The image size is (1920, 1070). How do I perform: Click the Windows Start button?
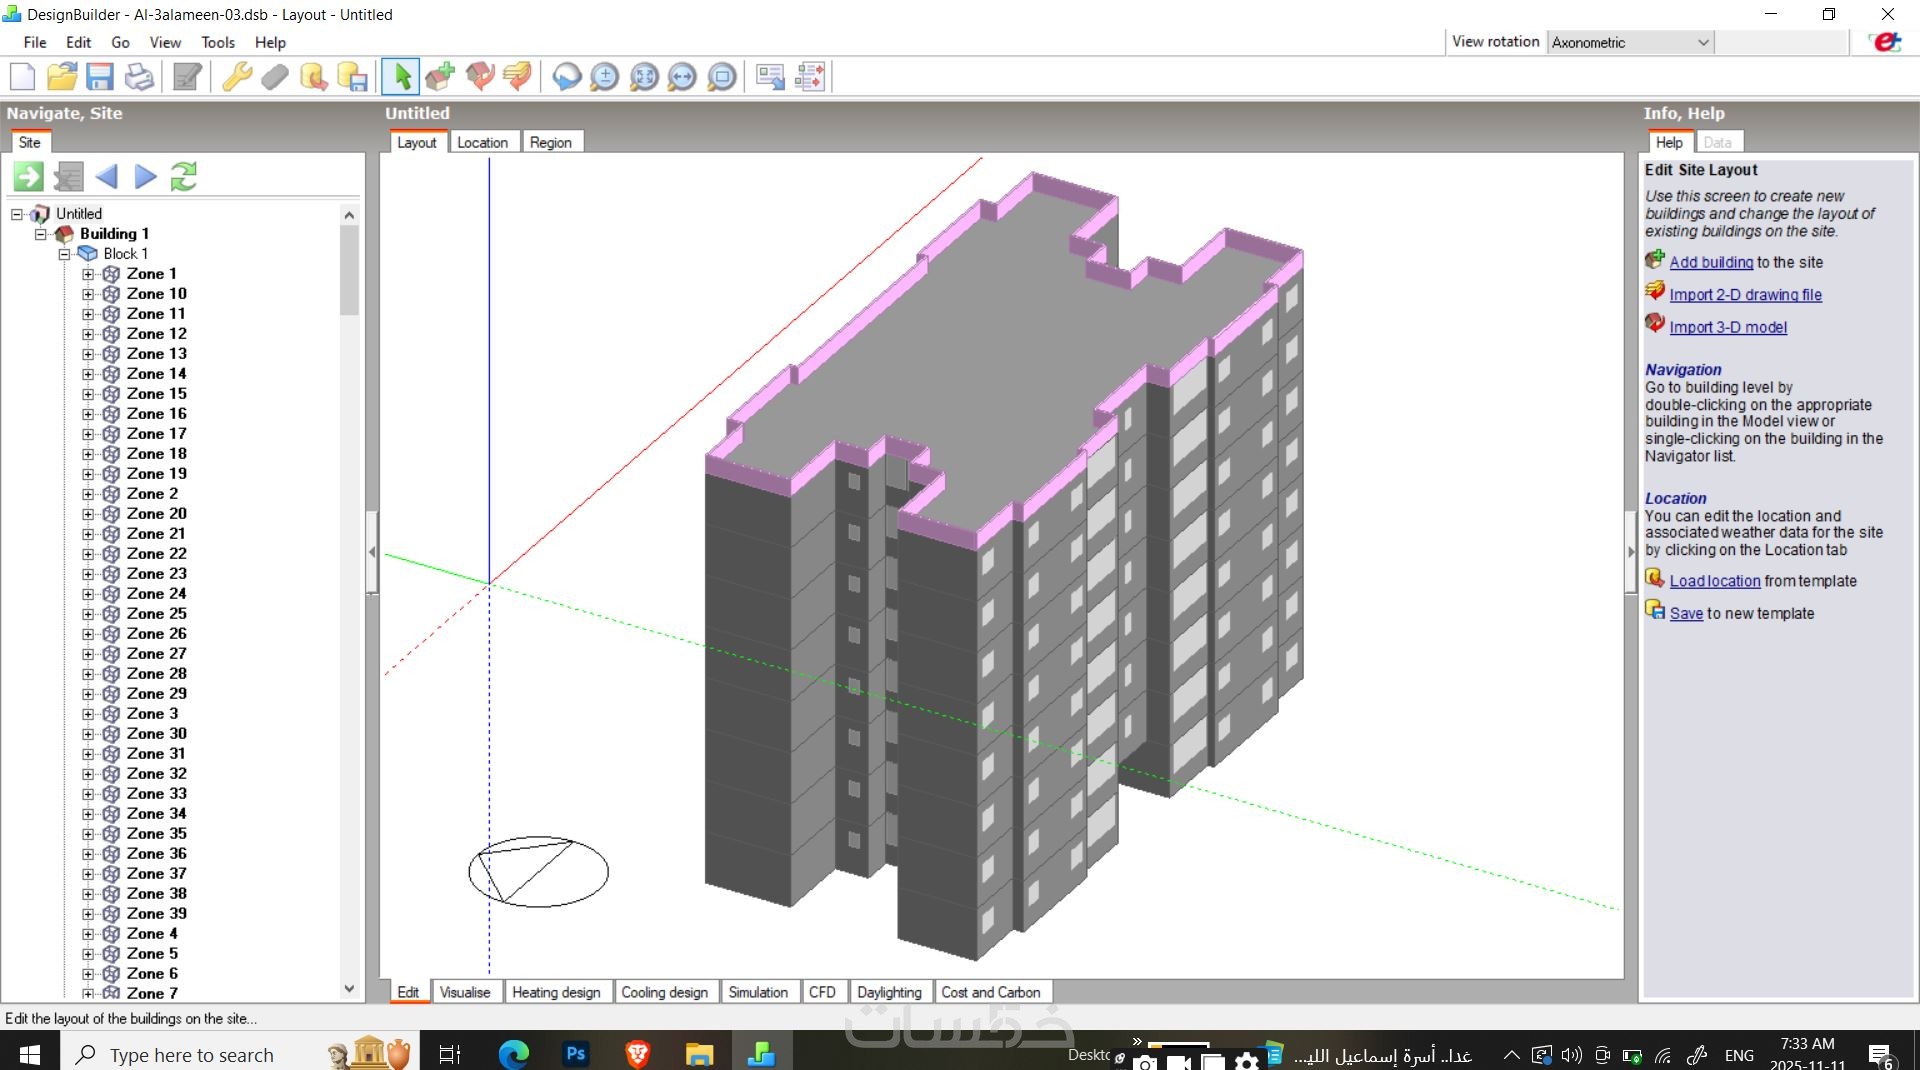pos(29,1054)
